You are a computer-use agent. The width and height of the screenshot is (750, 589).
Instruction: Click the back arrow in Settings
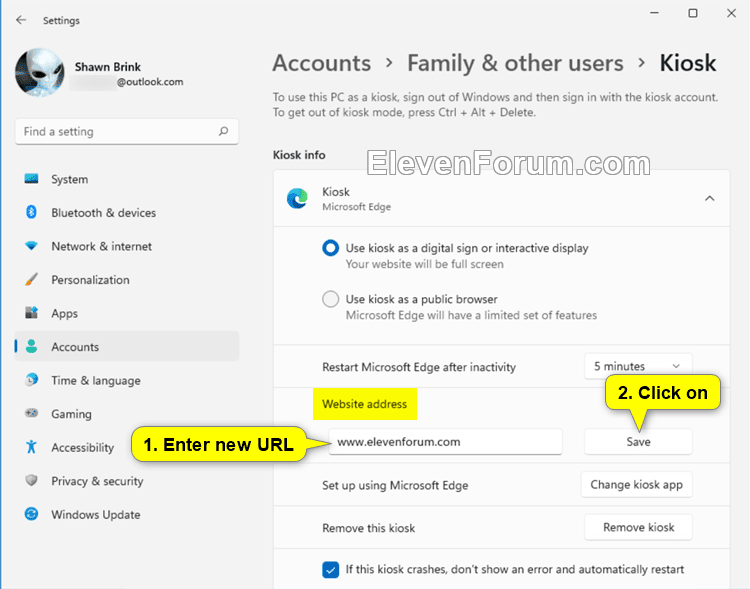coord(21,20)
